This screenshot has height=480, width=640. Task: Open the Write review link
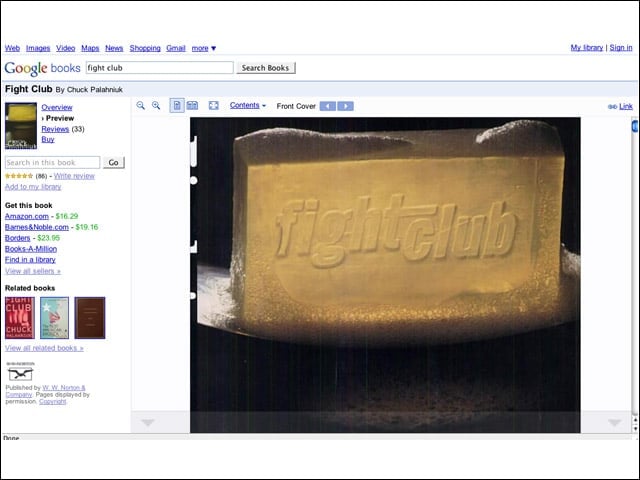click(x=74, y=176)
